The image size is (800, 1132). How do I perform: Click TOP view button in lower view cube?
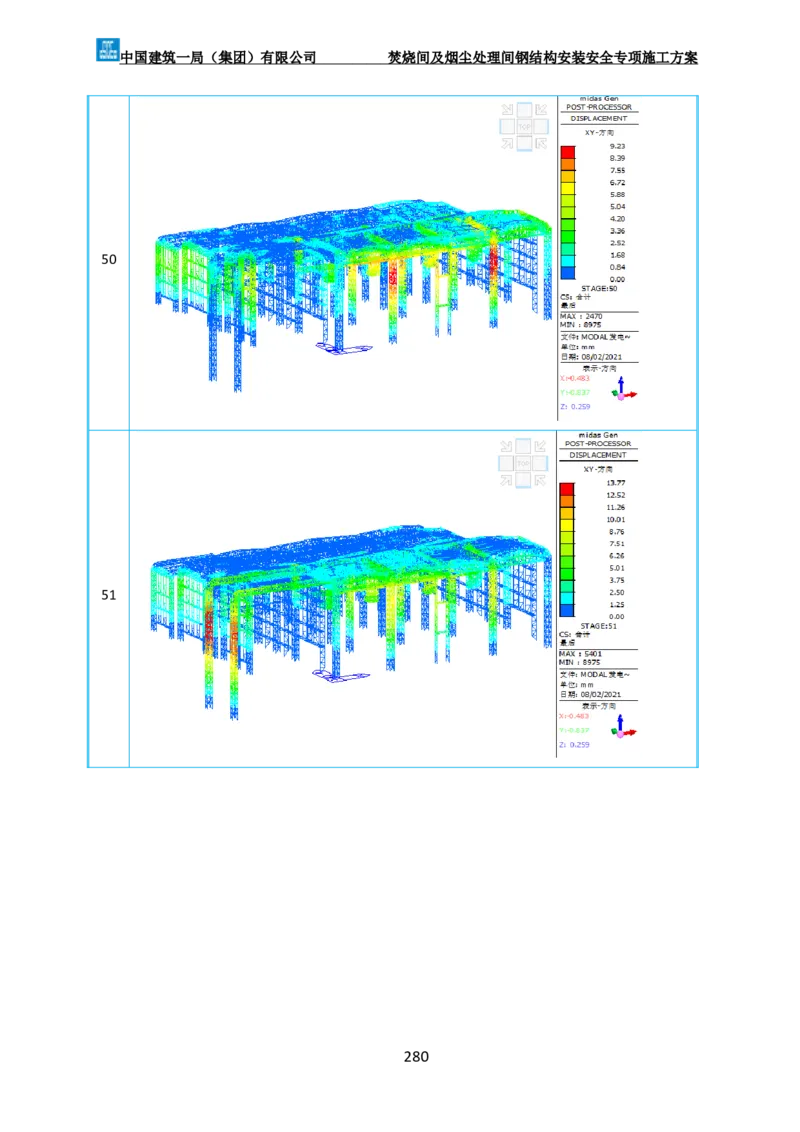pos(524,463)
